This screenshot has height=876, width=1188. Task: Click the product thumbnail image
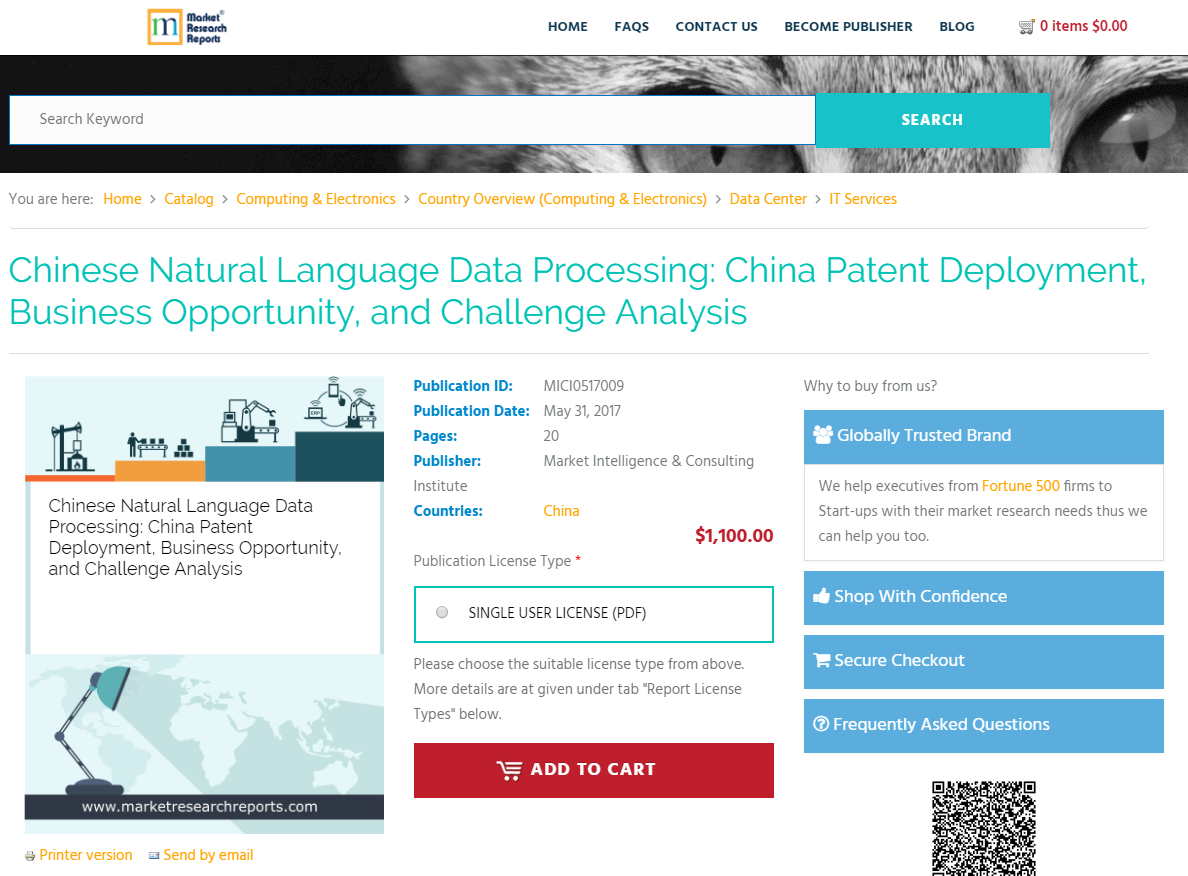point(204,604)
